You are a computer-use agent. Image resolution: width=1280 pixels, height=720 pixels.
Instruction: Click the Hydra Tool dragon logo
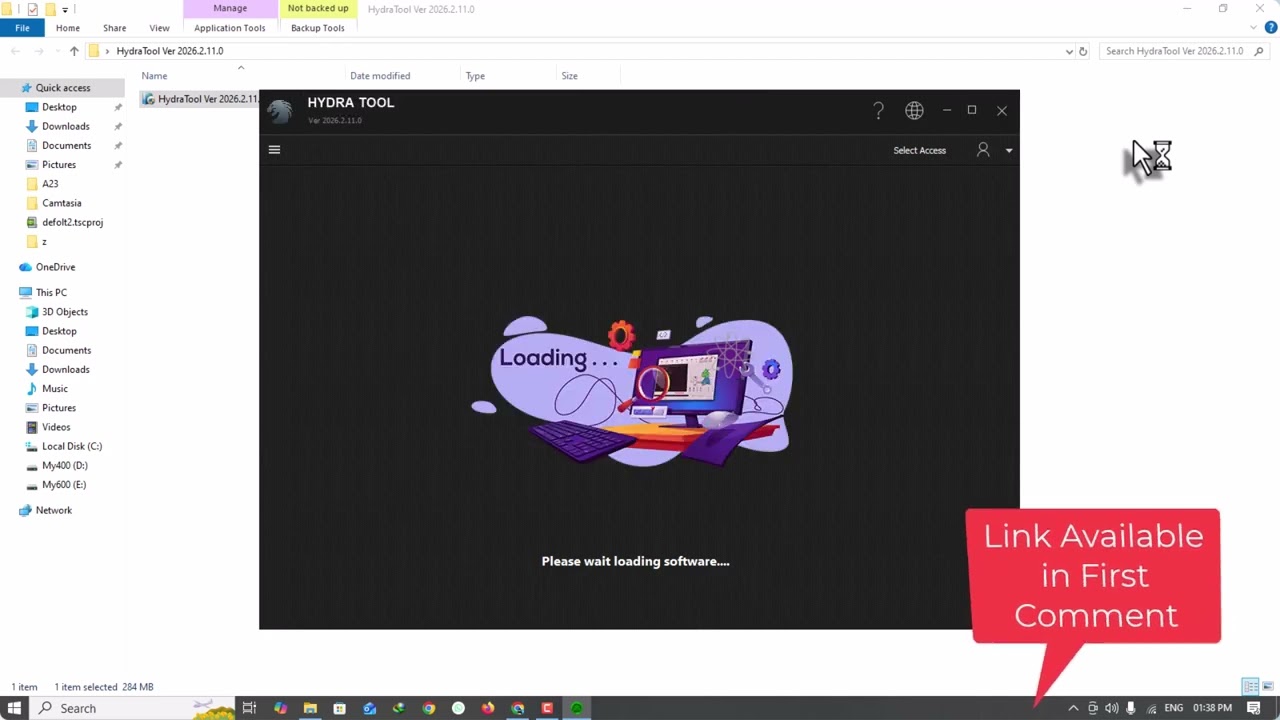[281, 111]
